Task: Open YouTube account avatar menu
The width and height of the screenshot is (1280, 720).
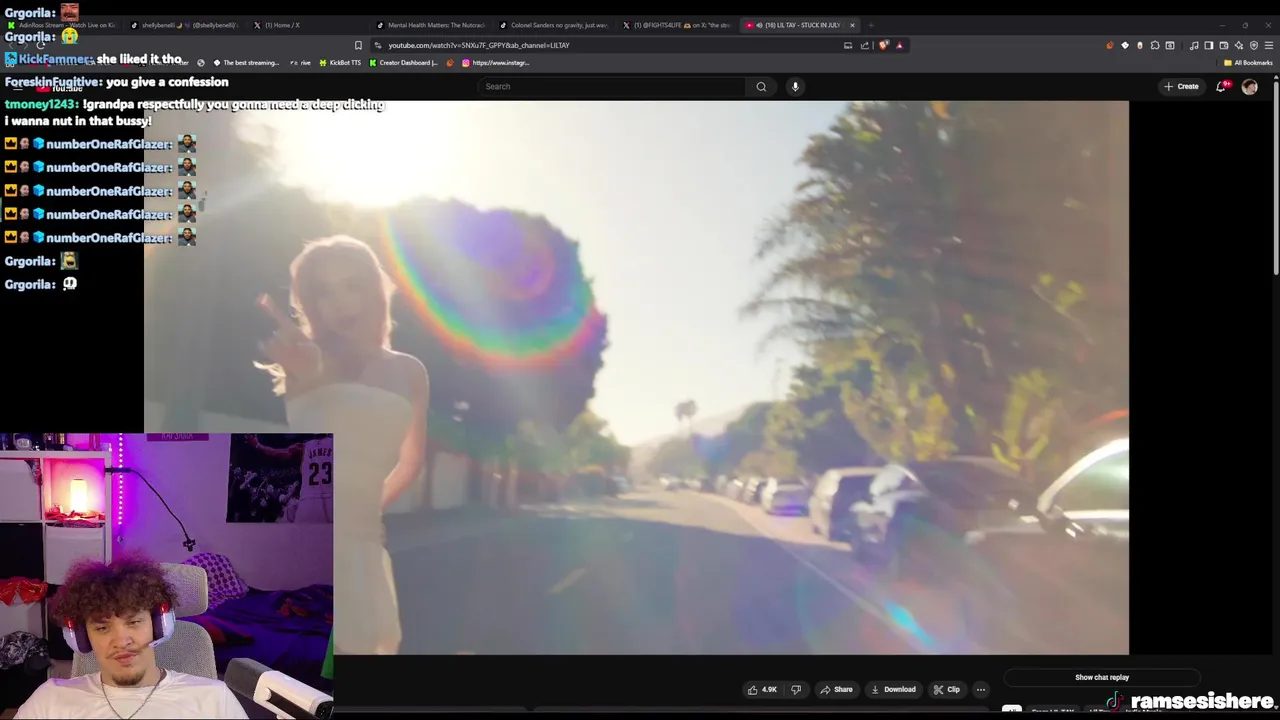Action: pyautogui.click(x=1250, y=87)
